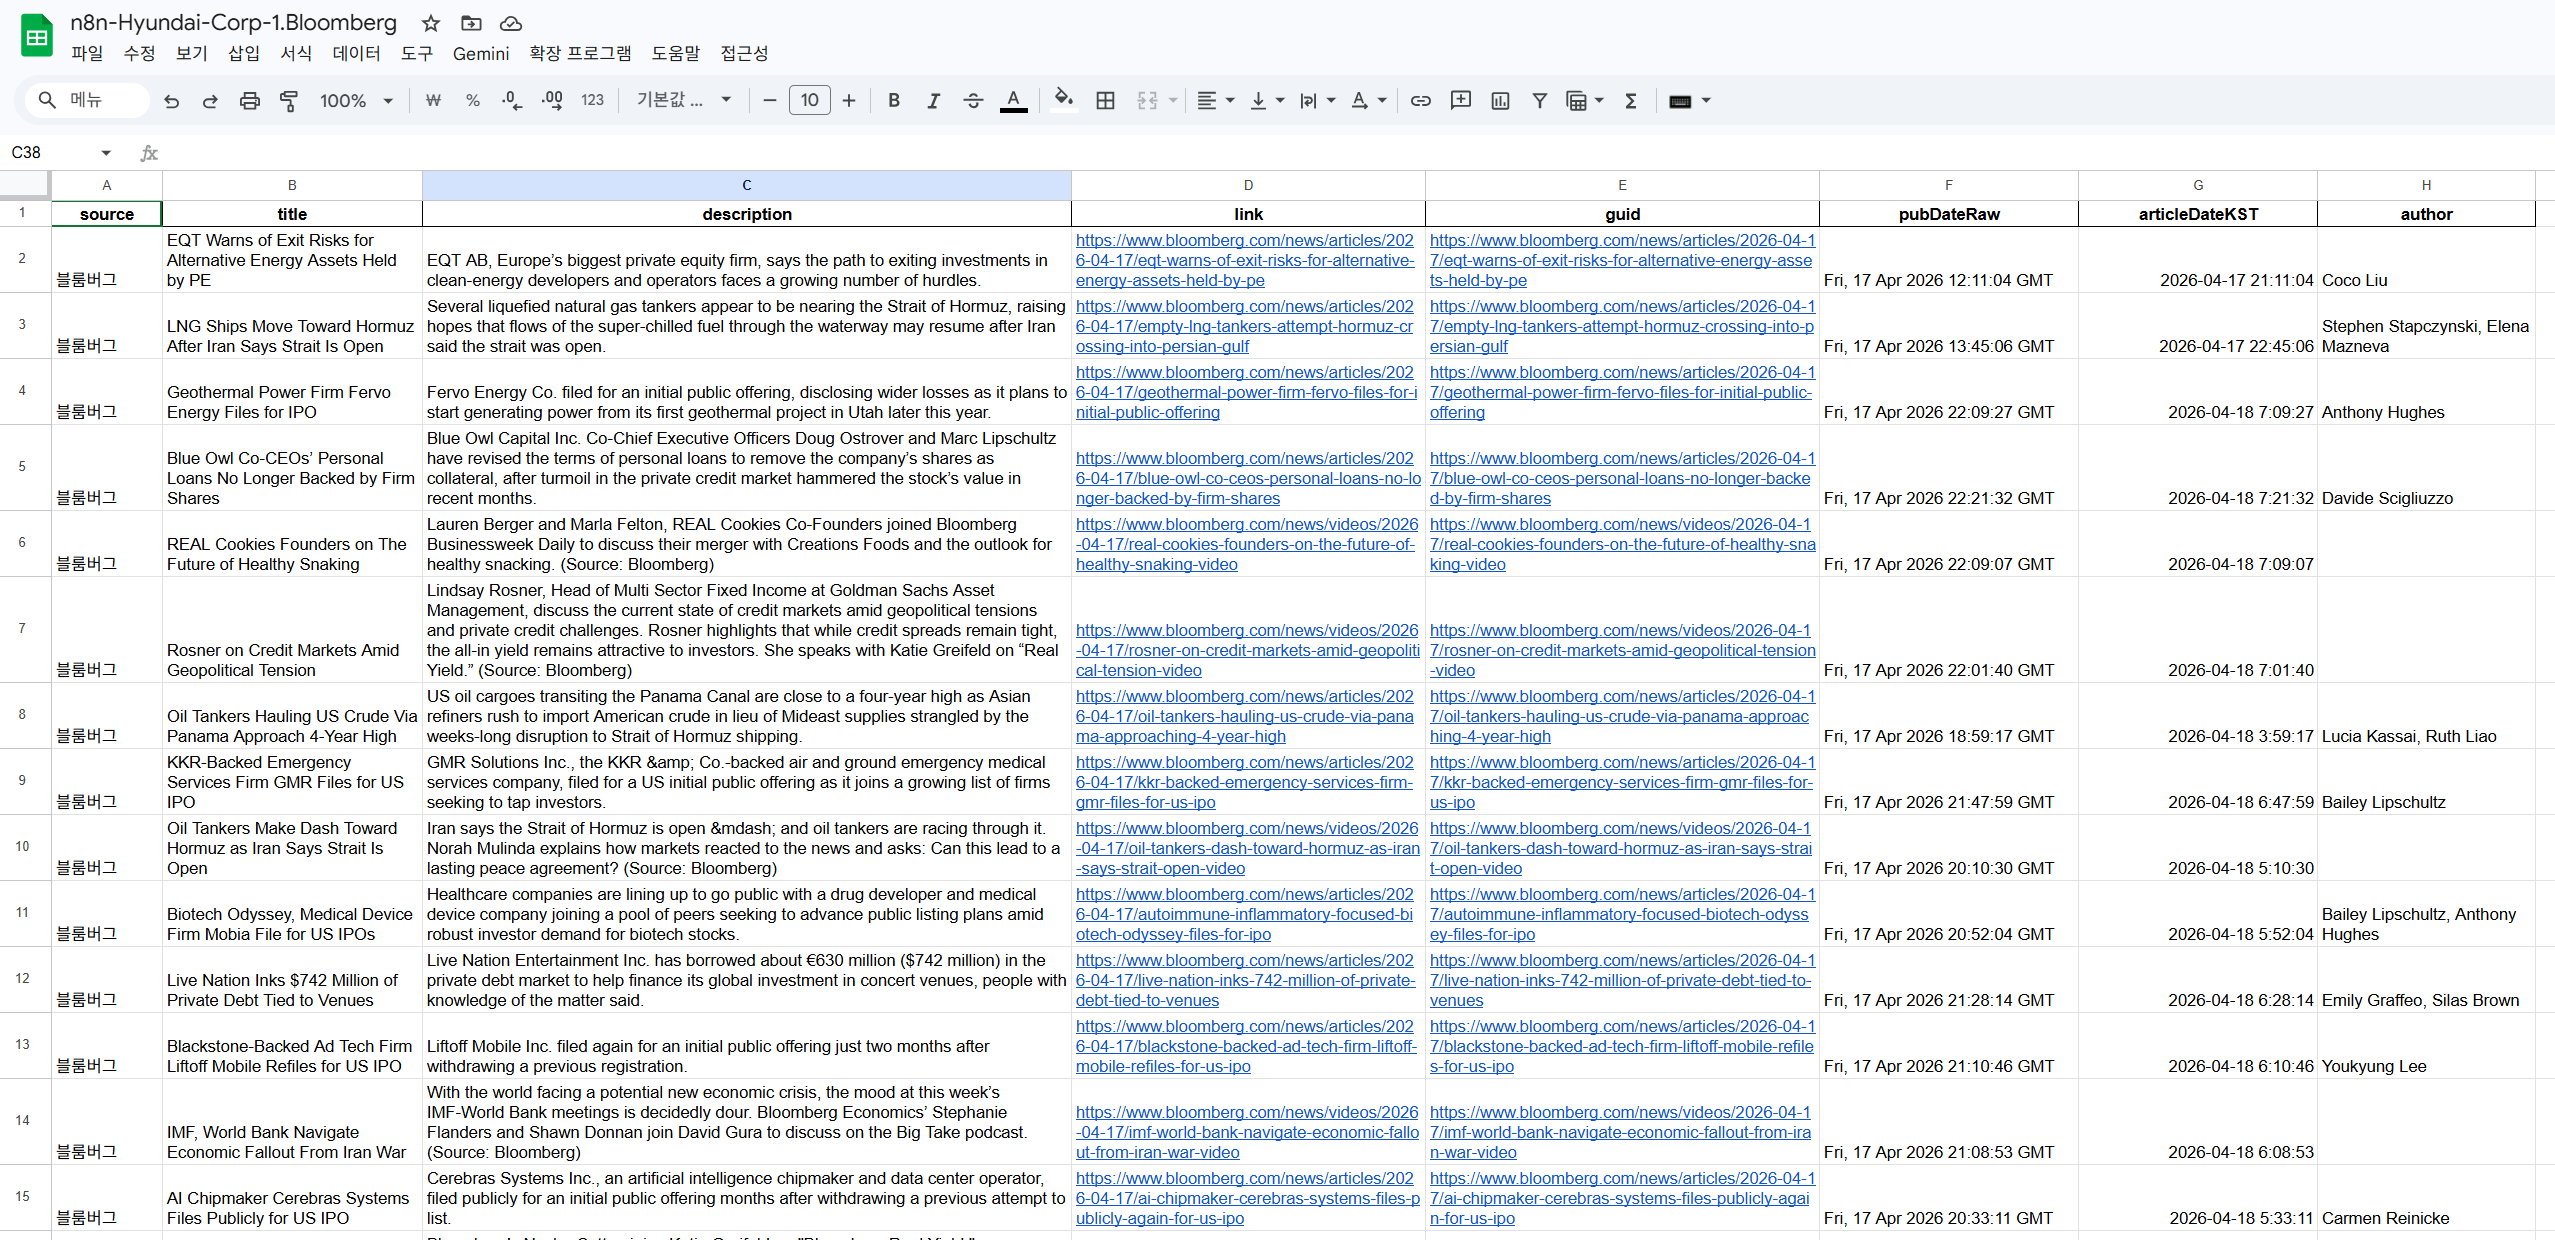2555x1240 pixels.
Task: Move document to folder icon
Action: pos(471,23)
